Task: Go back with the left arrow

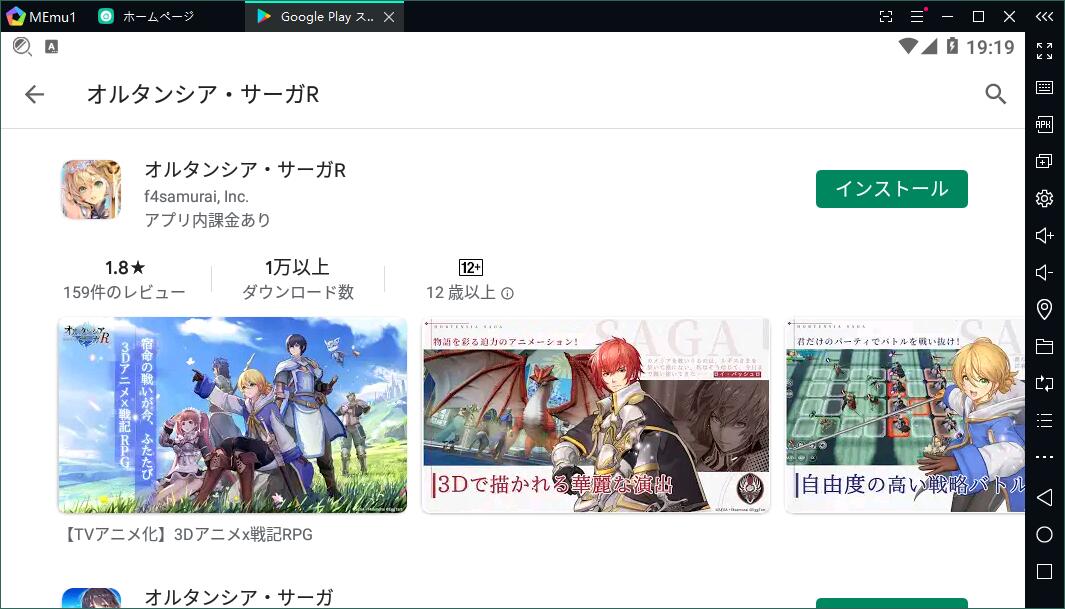Action: pyautogui.click(x=35, y=94)
